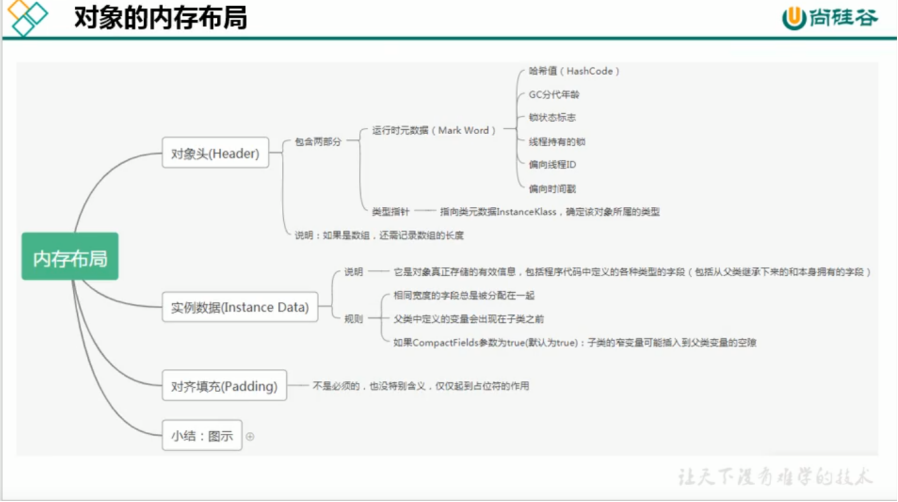The height and width of the screenshot is (502, 898).
Task: Click the 运行时元数据 (Mark Word) branch
Action: [x=434, y=131]
